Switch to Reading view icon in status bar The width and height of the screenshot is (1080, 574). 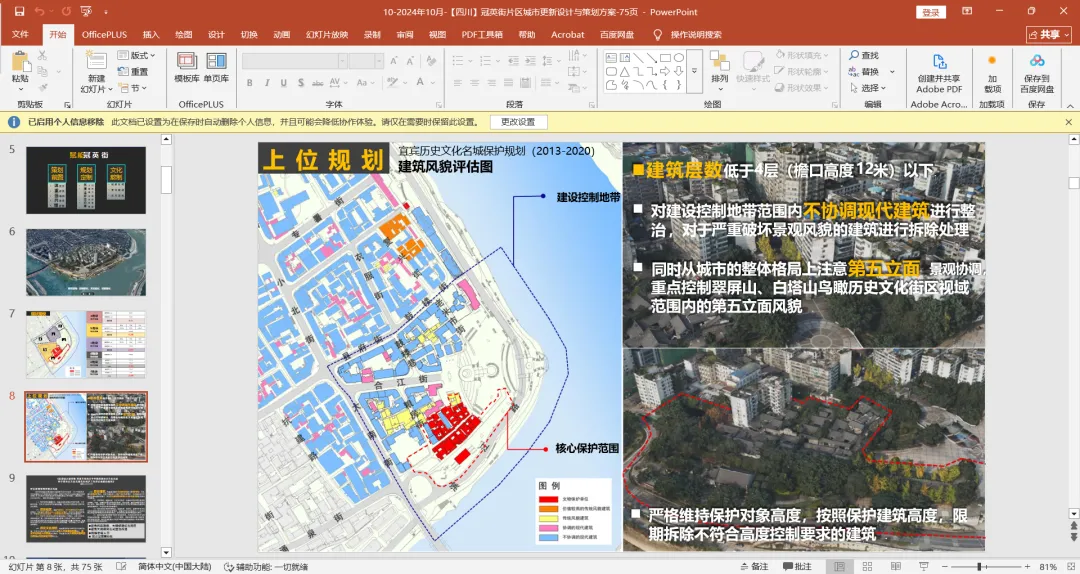click(x=895, y=566)
